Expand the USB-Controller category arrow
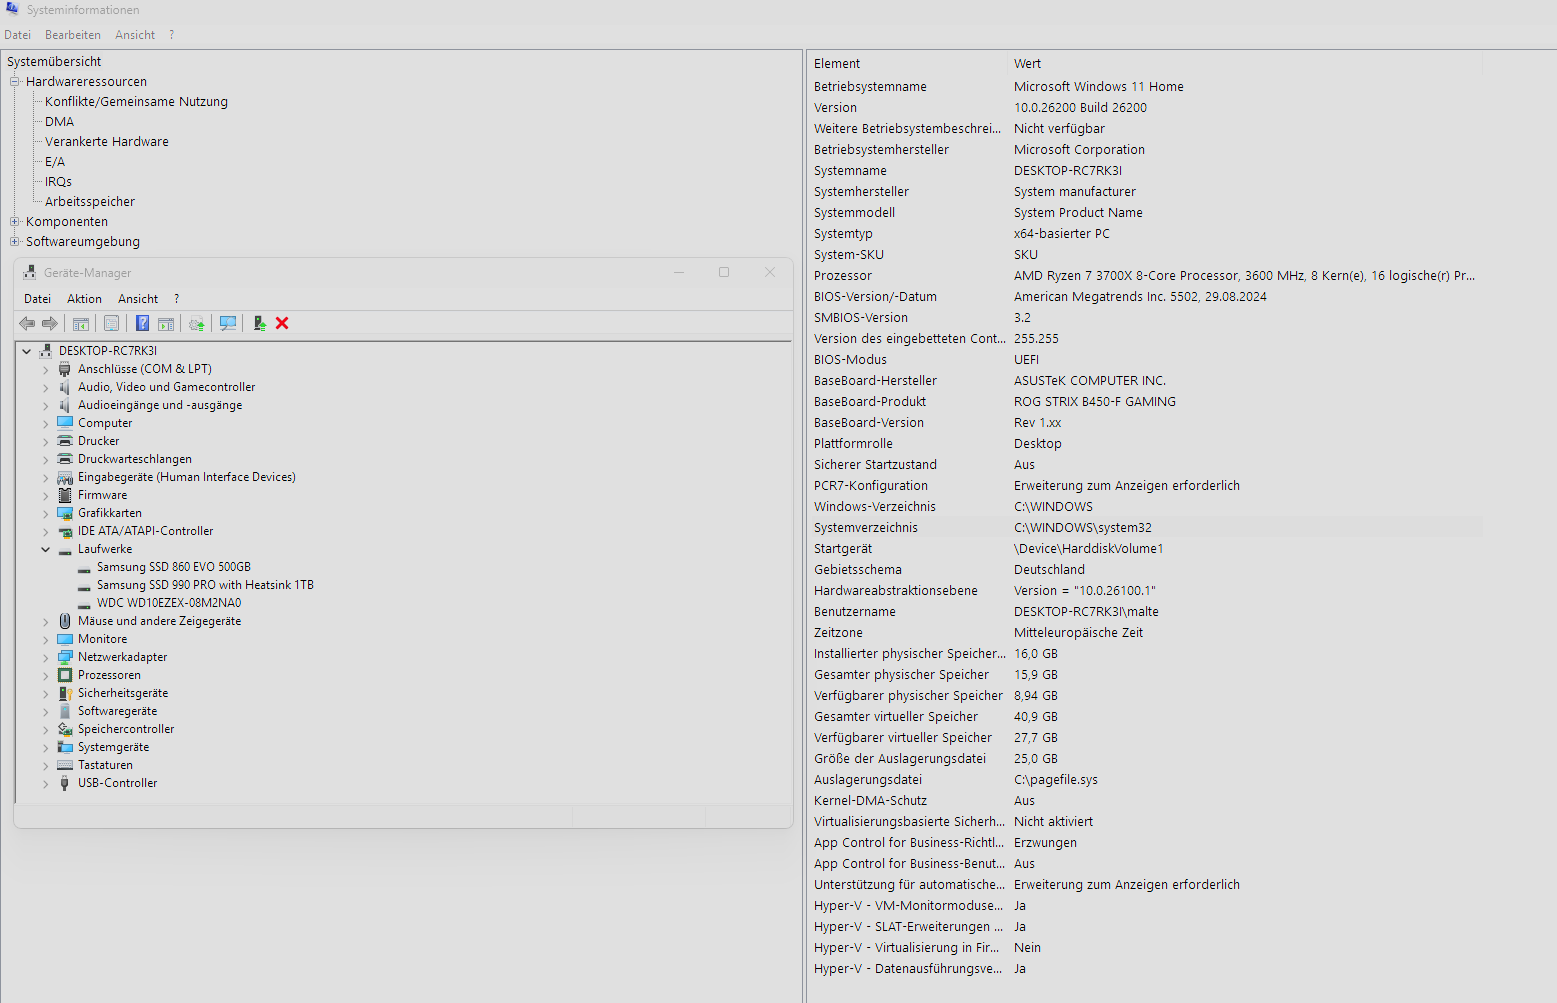 click(x=45, y=783)
